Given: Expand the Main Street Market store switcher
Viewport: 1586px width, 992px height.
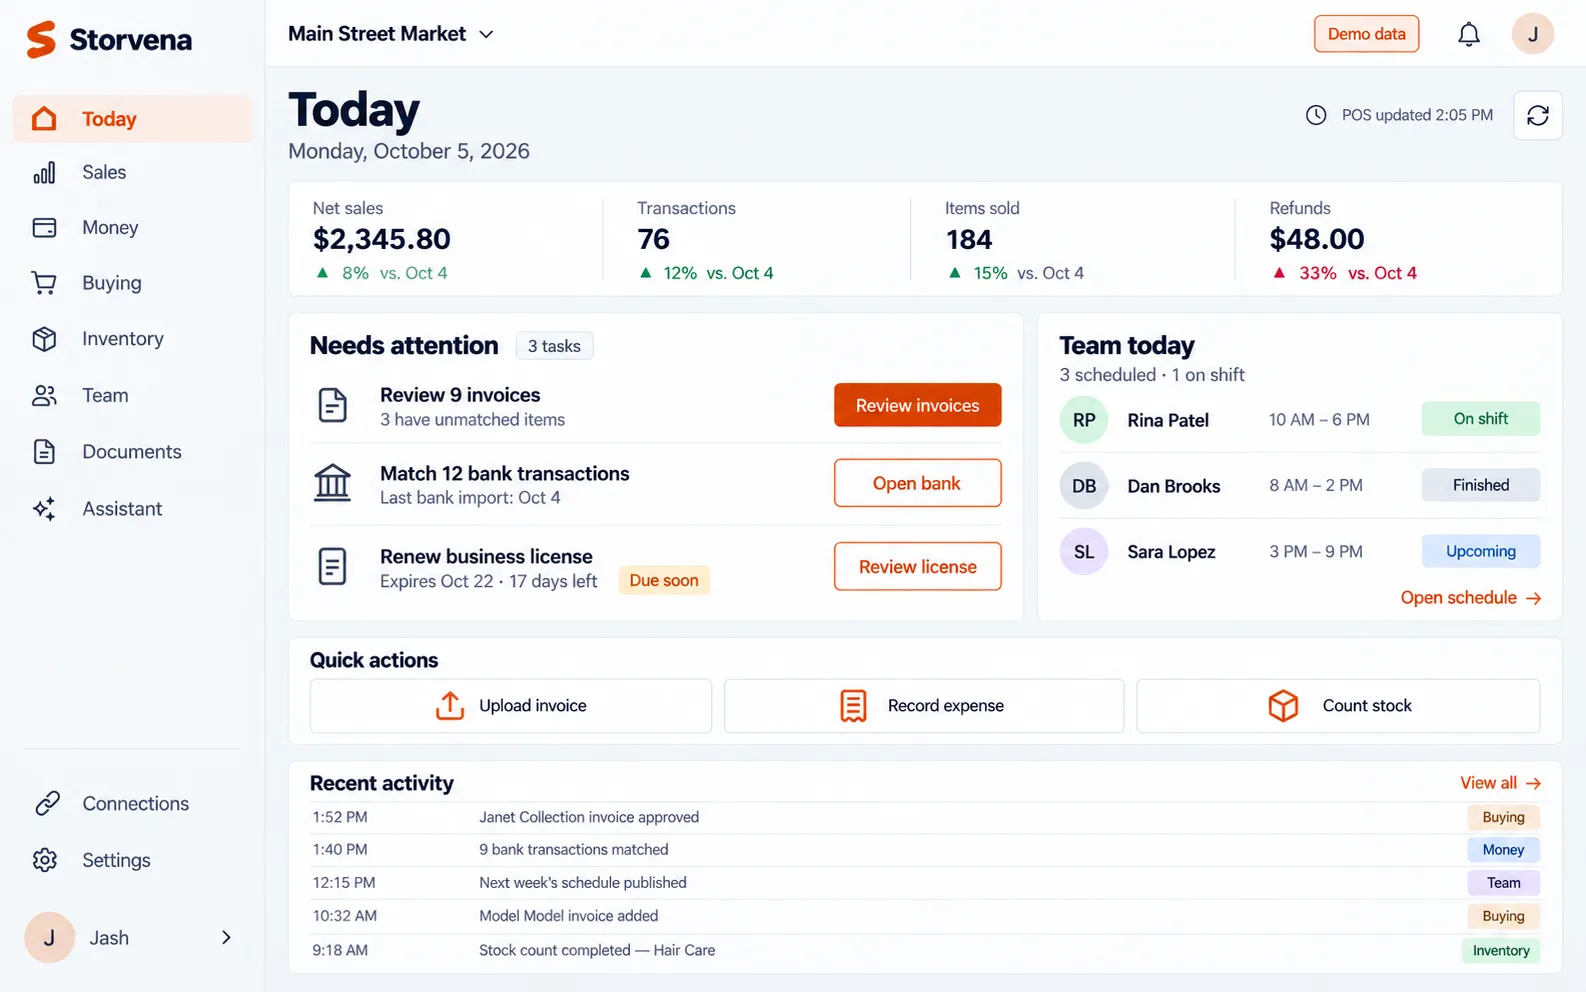Looking at the screenshot, I should point(391,34).
